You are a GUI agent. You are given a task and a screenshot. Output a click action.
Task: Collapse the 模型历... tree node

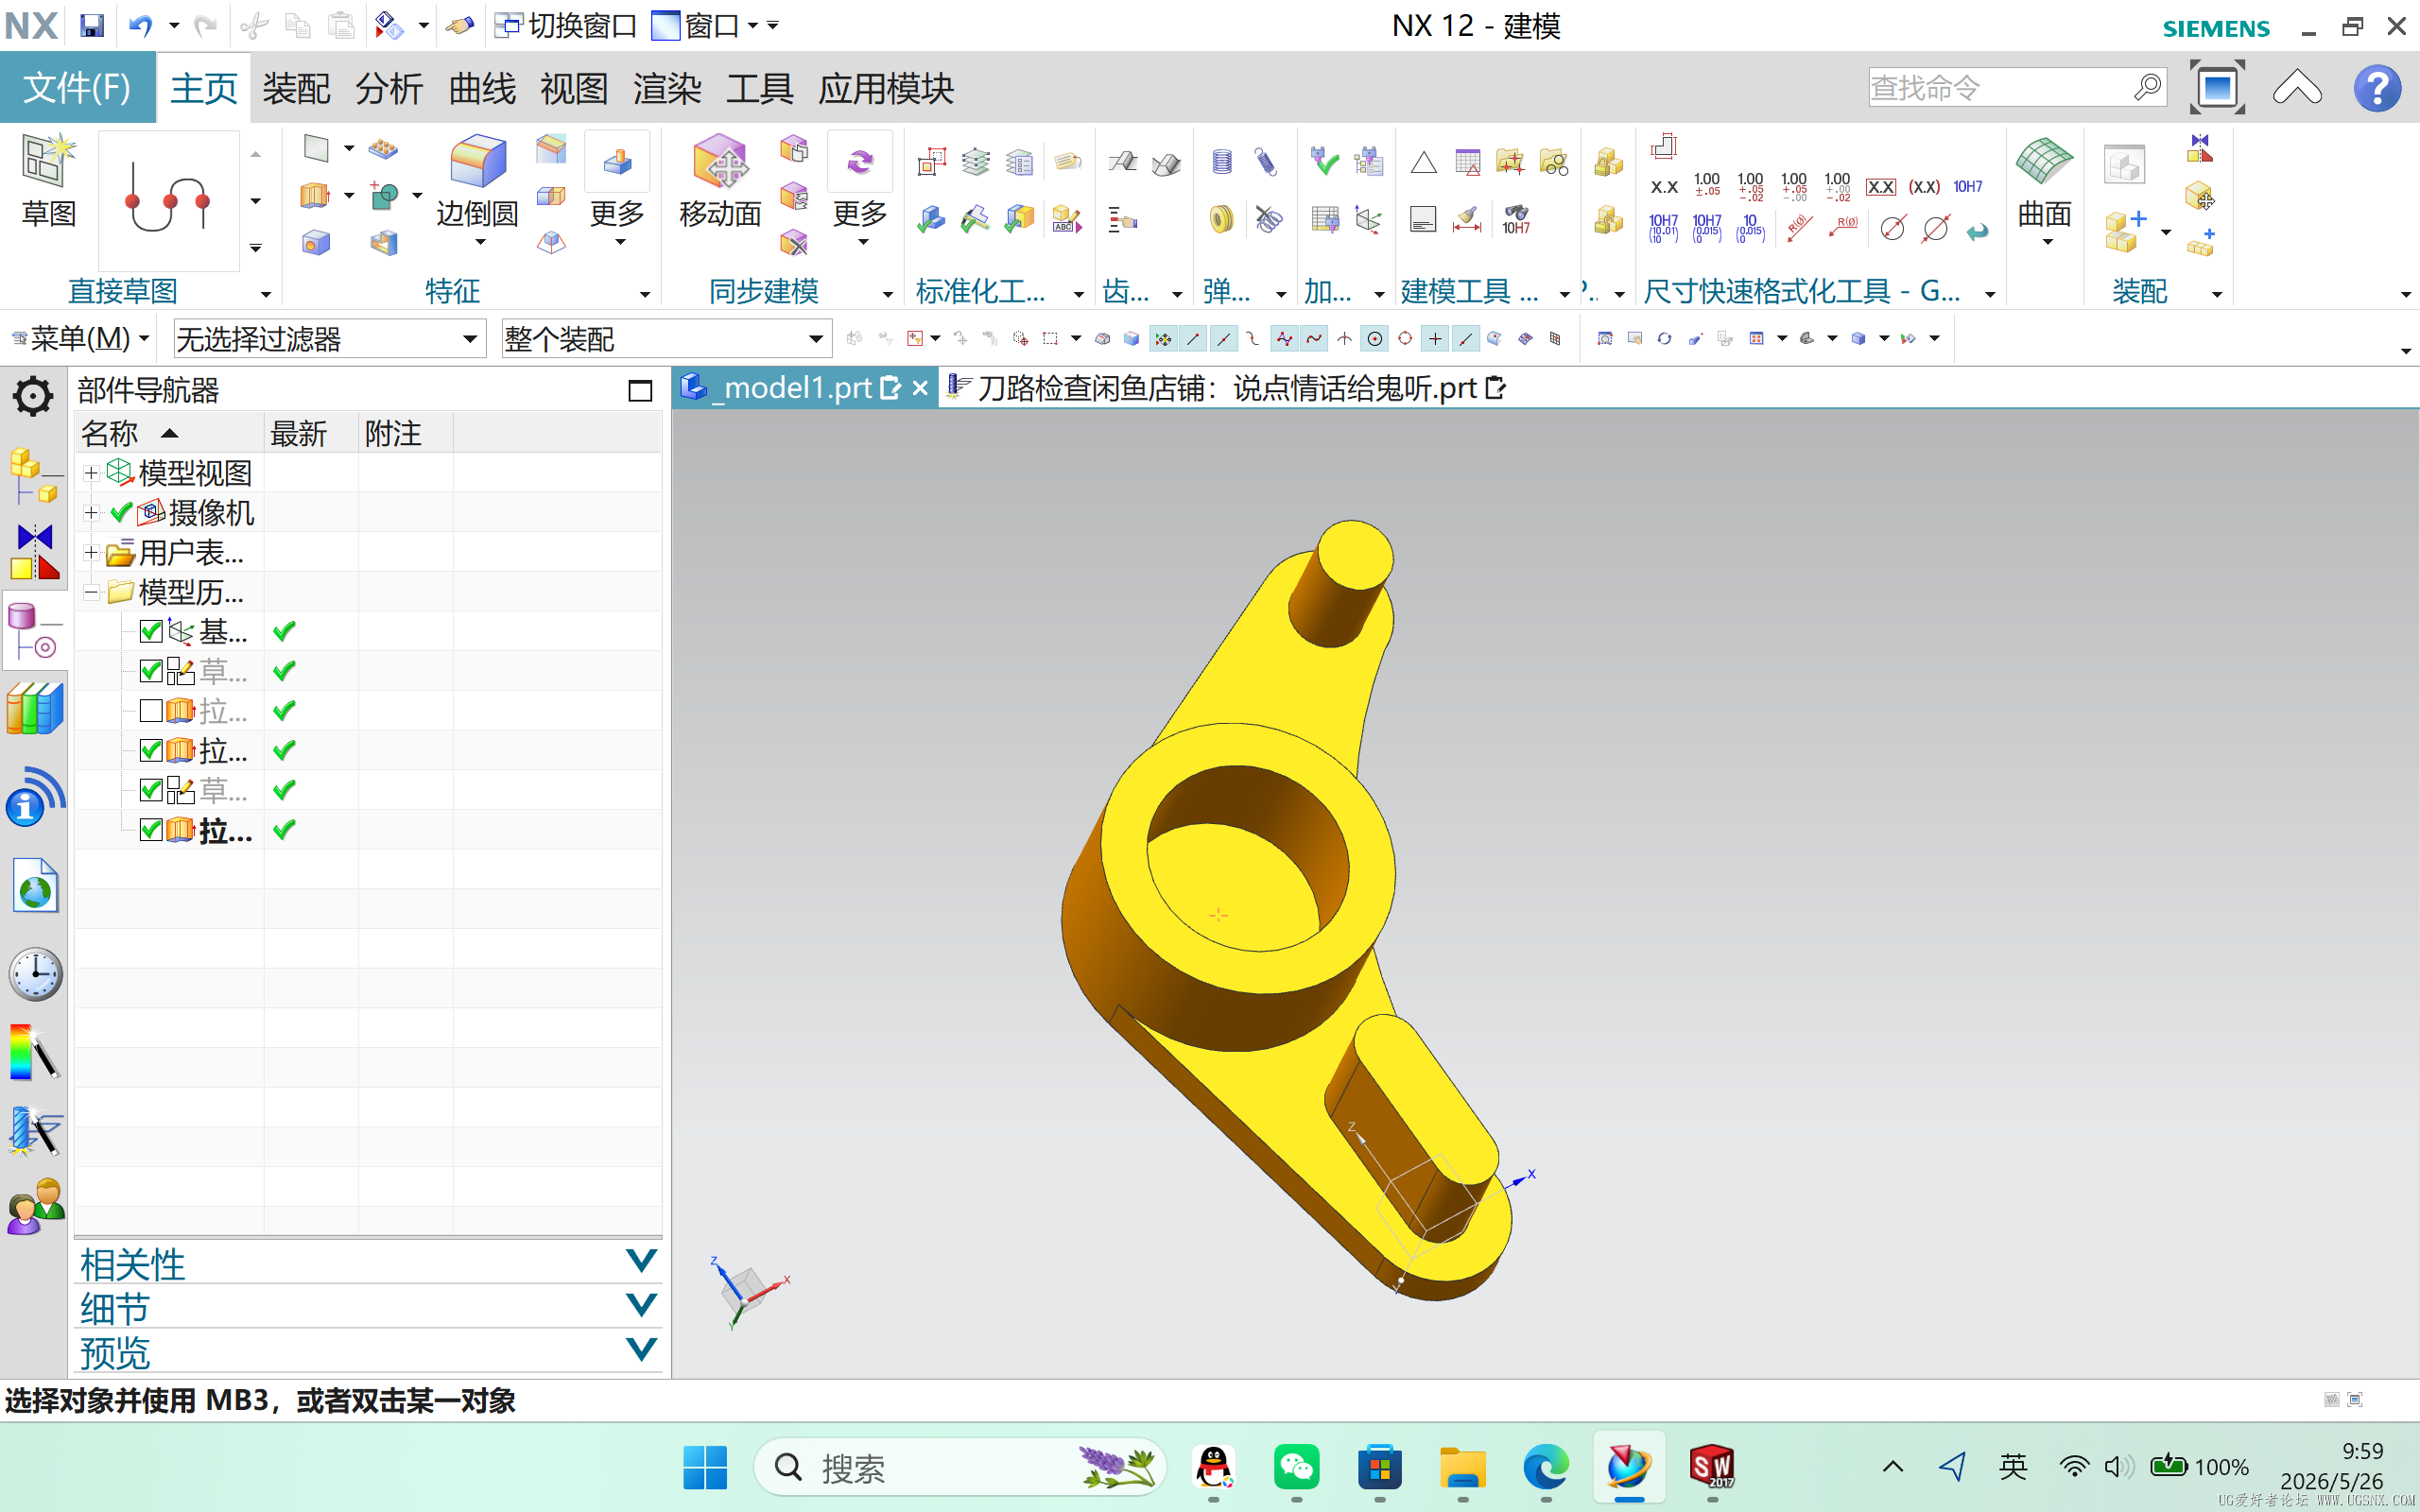pyautogui.click(x=91, y=592)
